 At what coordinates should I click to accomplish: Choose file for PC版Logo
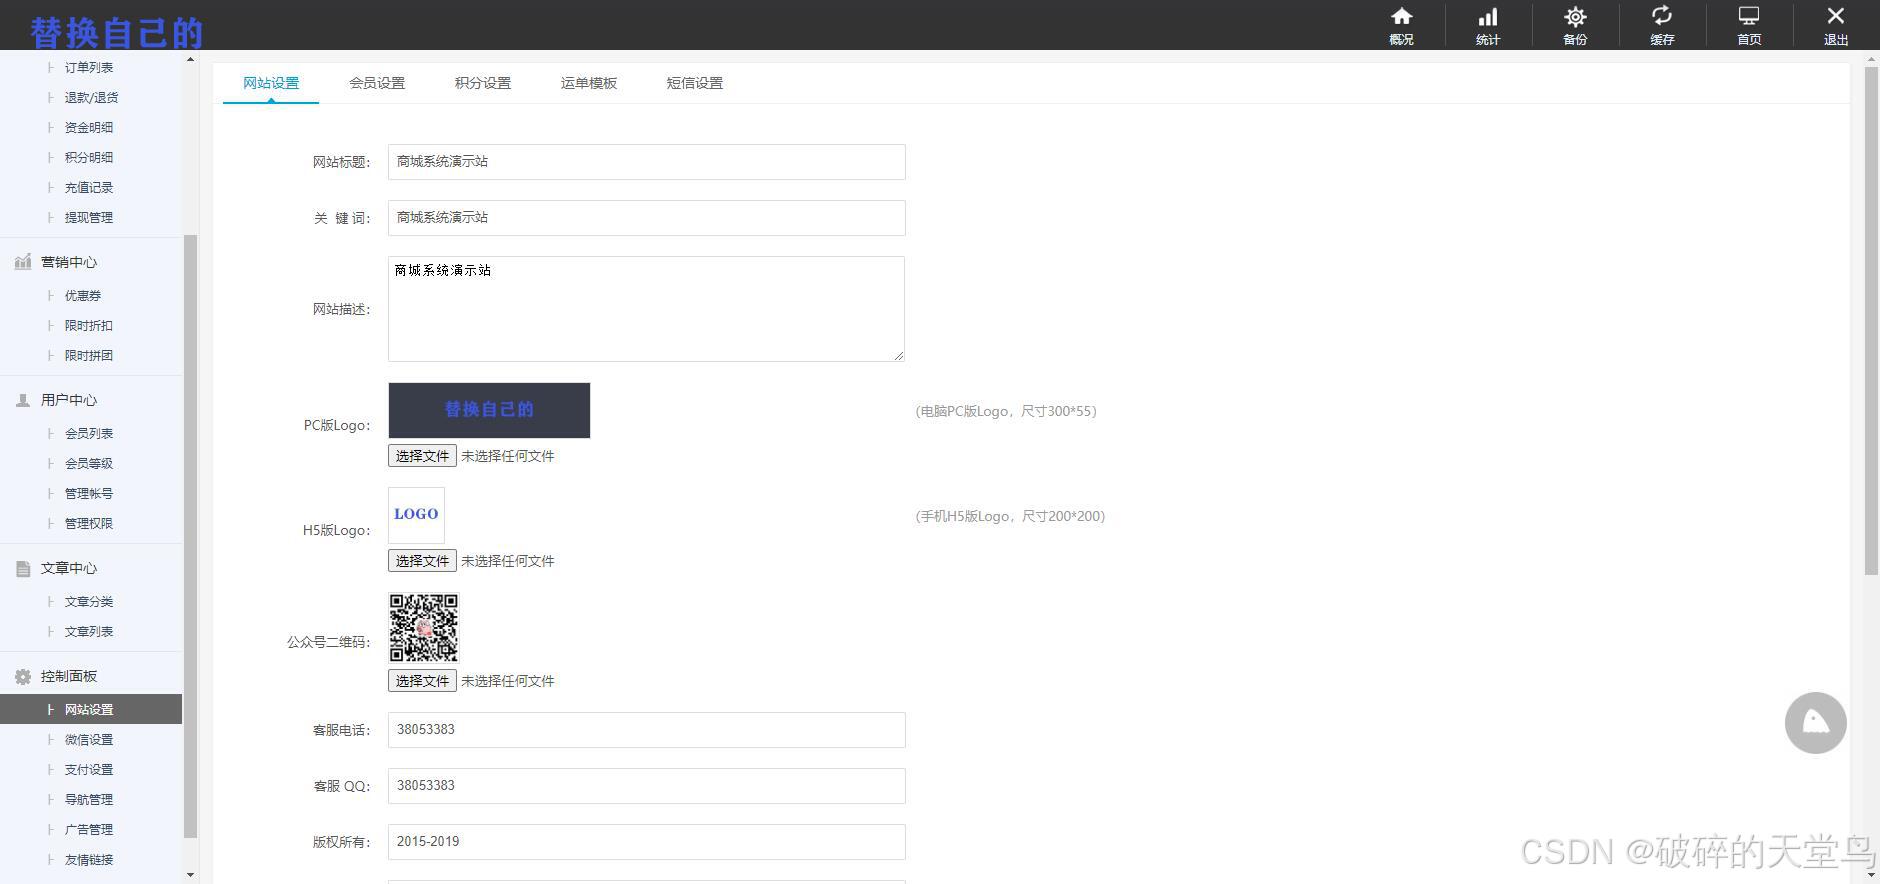click(x=422, y=456)
